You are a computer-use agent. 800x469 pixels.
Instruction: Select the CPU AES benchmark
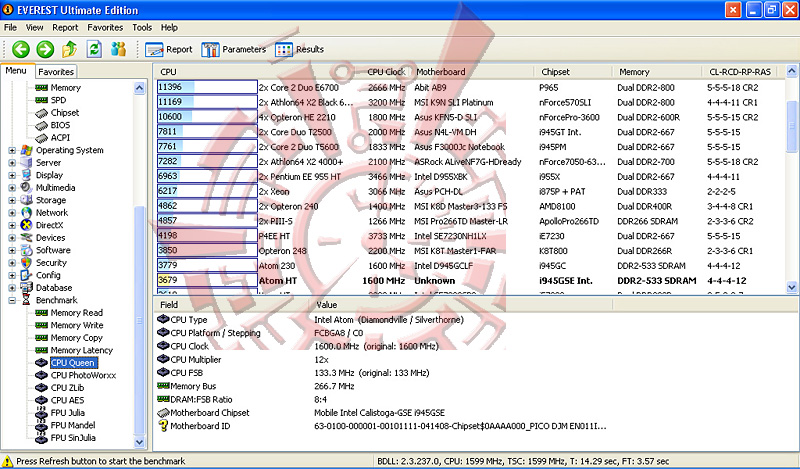point(67,401)
